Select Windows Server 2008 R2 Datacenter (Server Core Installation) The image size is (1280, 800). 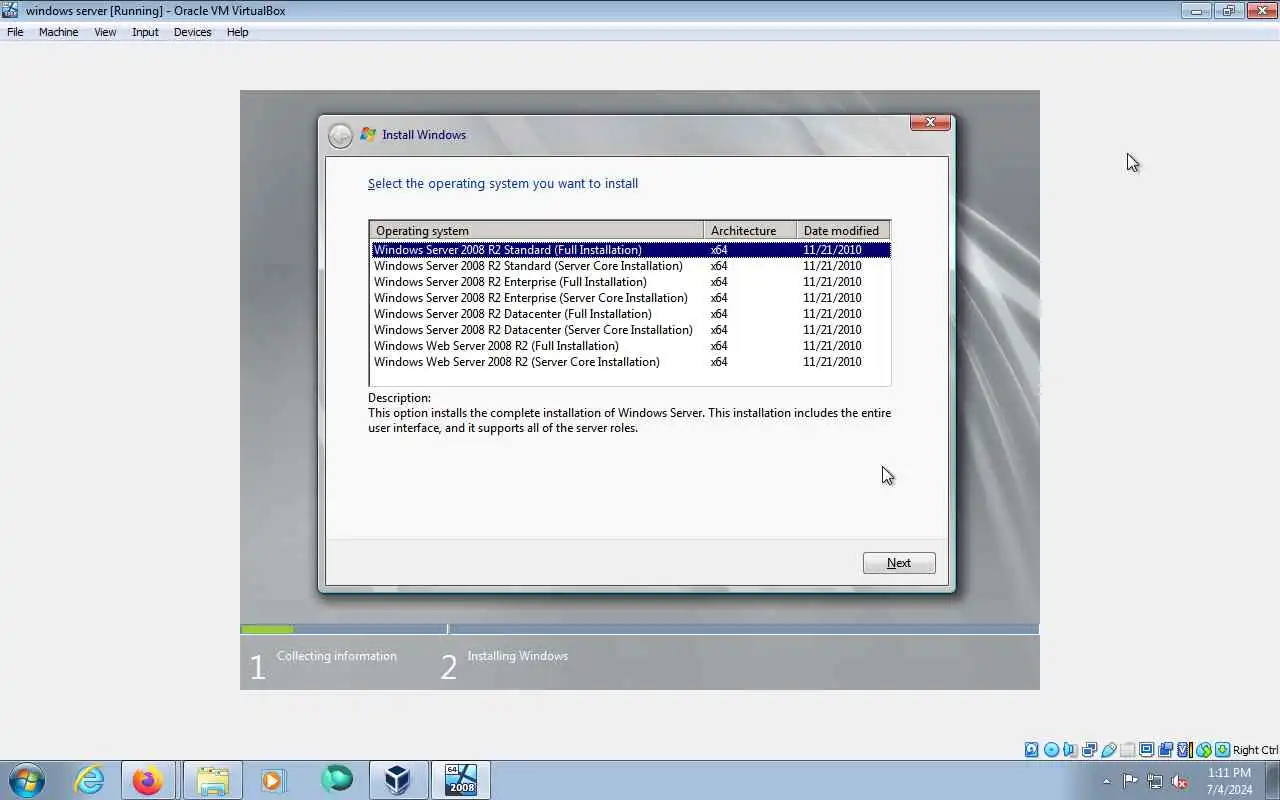(x=631, y=330)
